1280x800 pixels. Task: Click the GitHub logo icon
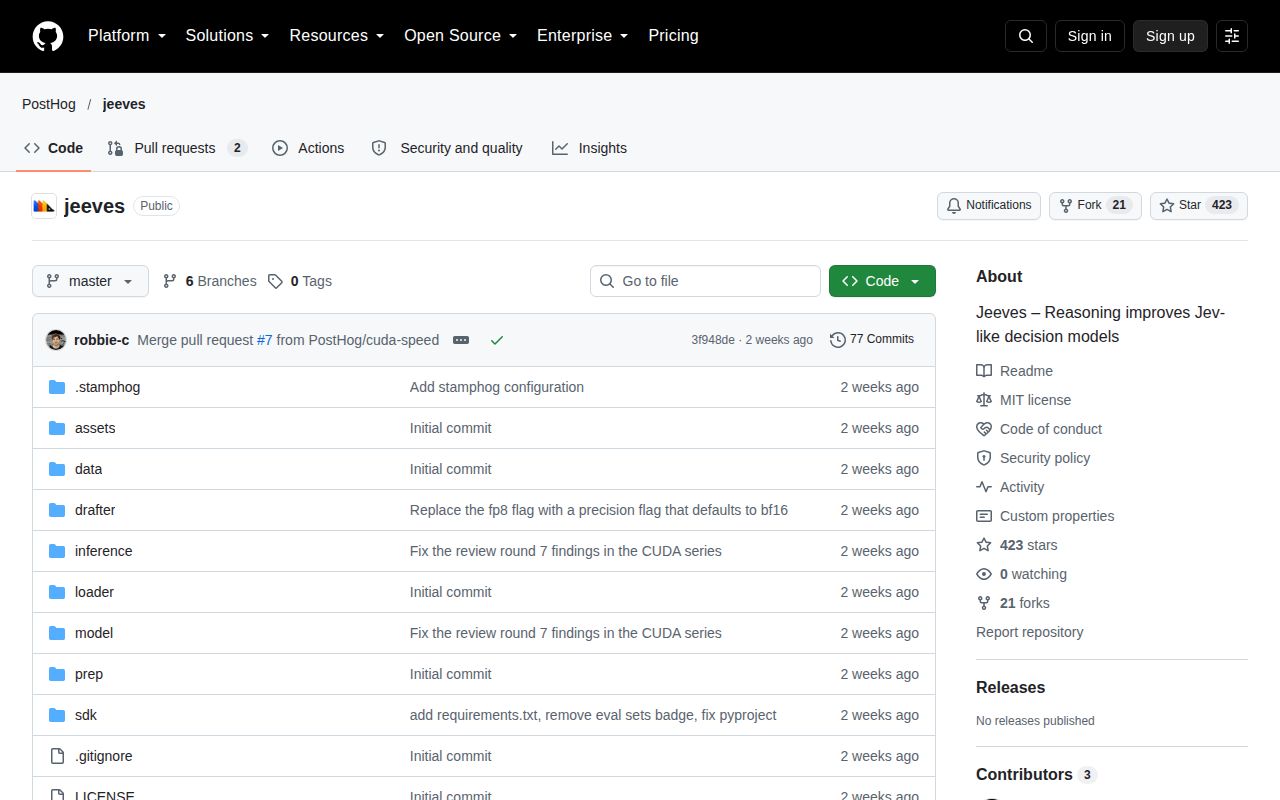[x=48, y=36]
